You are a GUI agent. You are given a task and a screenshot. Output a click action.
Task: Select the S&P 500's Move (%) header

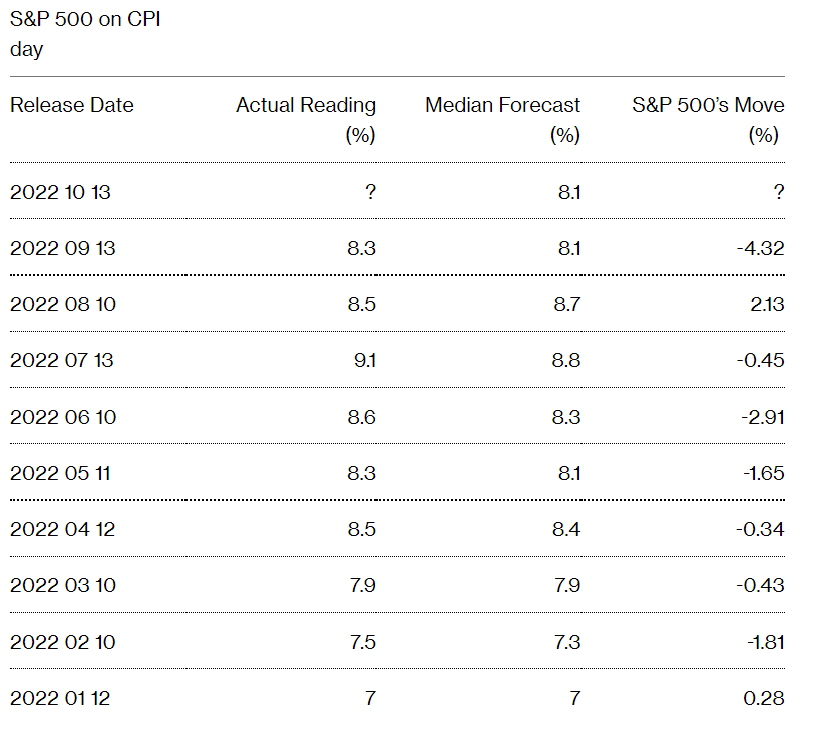pos(708,119)
